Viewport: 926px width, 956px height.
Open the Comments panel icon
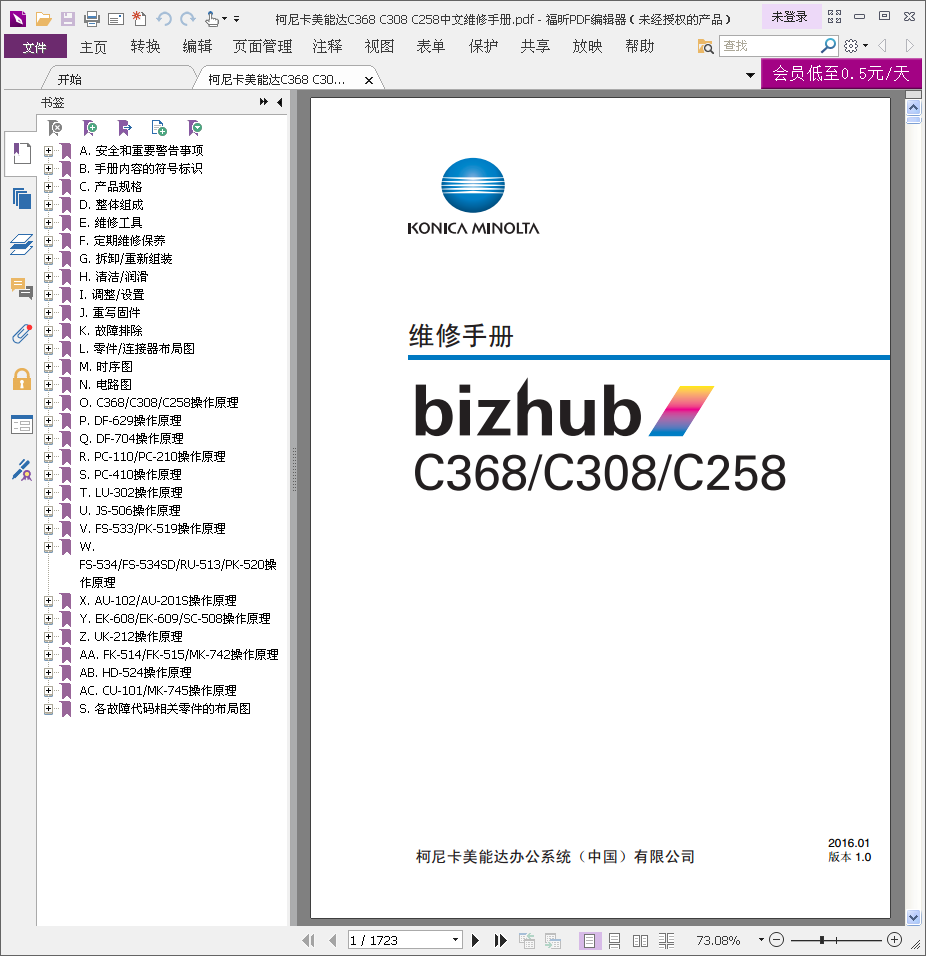pyautogui.click(x=22, y=288)
